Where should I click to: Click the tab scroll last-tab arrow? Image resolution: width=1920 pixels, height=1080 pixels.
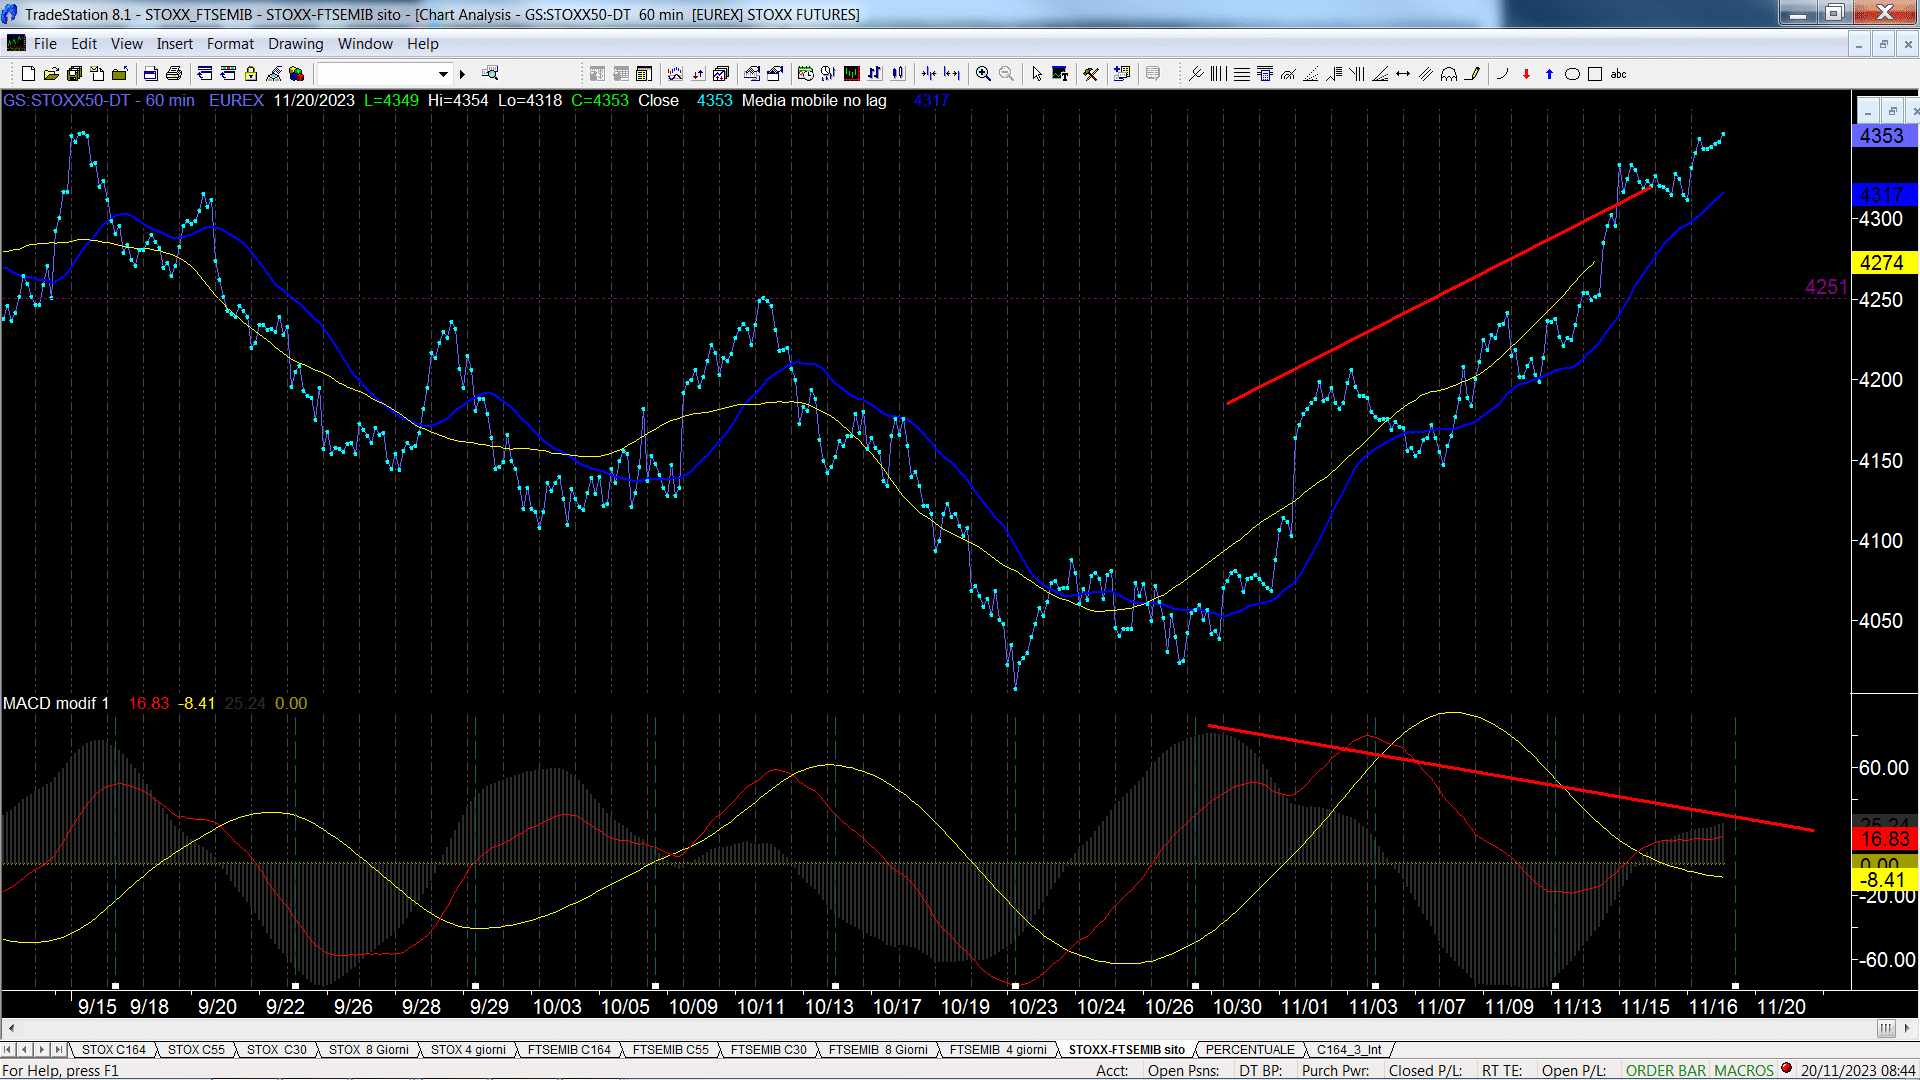[x=59, y=1049]
